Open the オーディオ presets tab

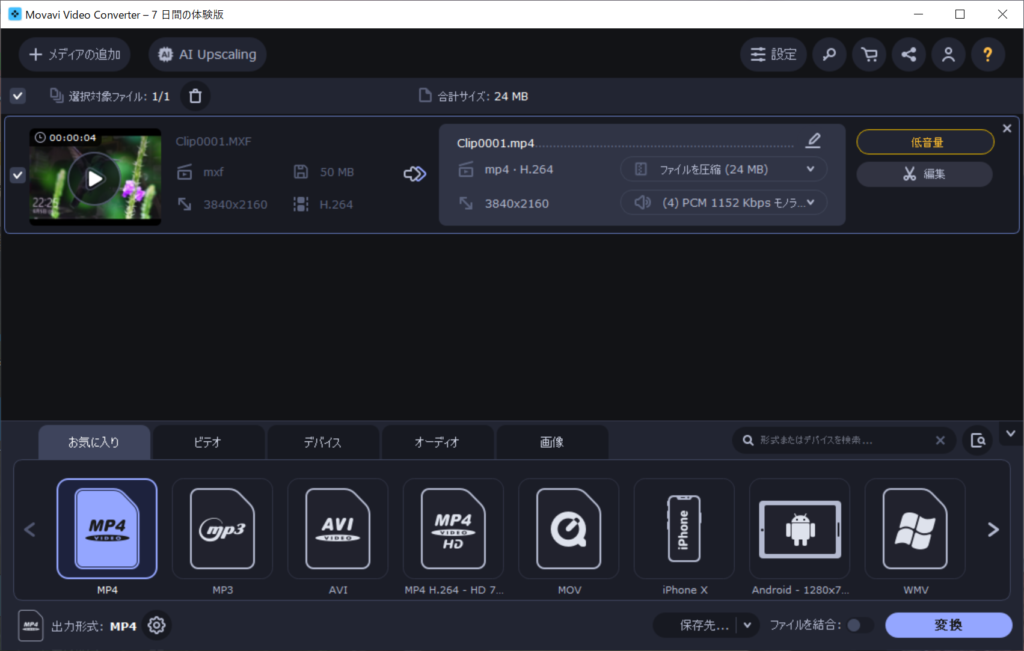click(437, 441)
